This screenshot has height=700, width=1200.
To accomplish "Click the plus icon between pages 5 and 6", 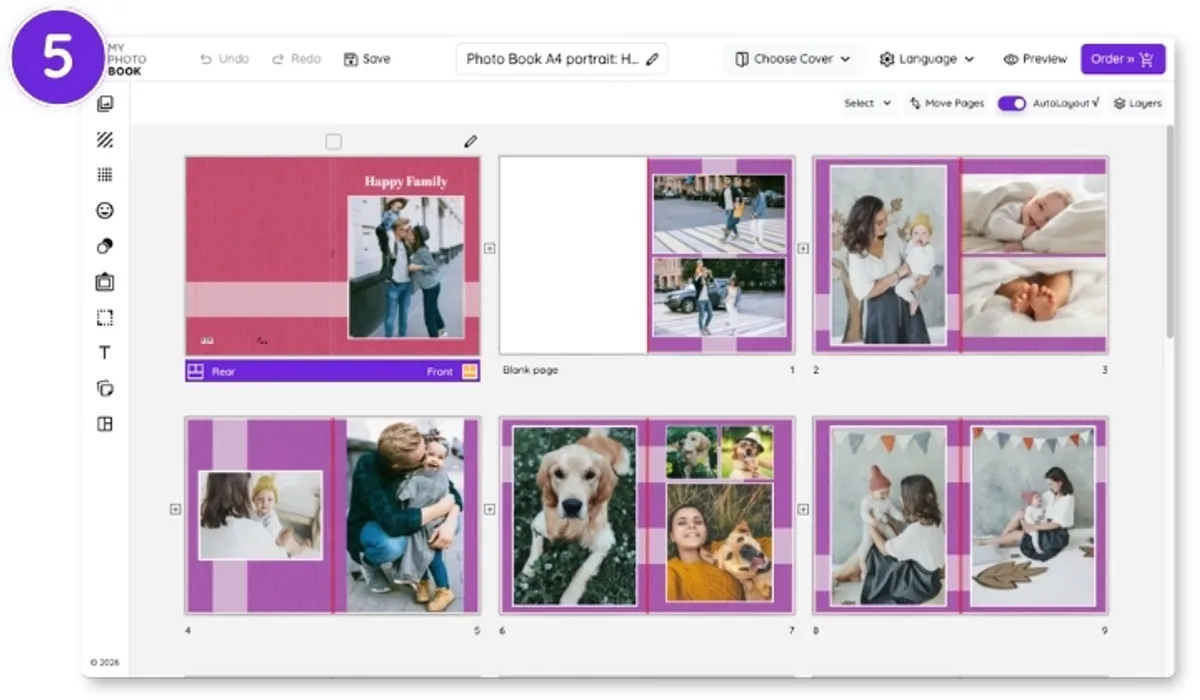I will point(490,509).
